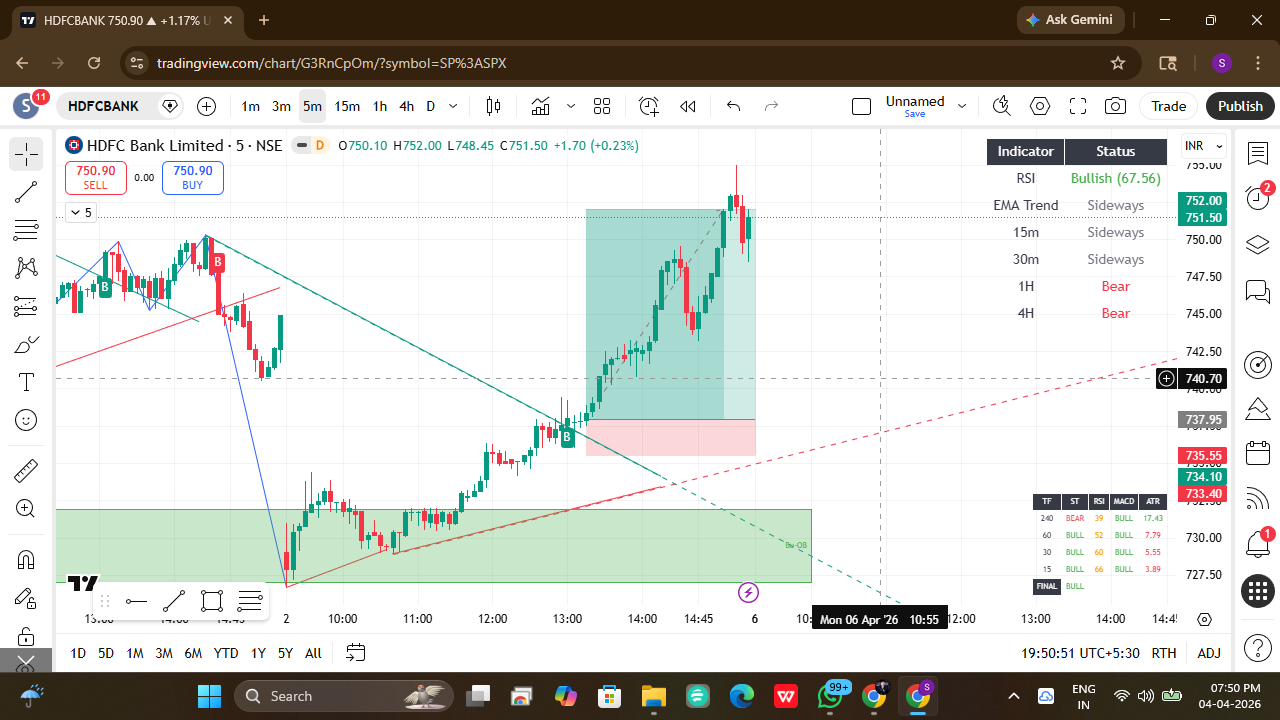Select the D daily timeframe
1280x720 pixels.
pos(431,106)
